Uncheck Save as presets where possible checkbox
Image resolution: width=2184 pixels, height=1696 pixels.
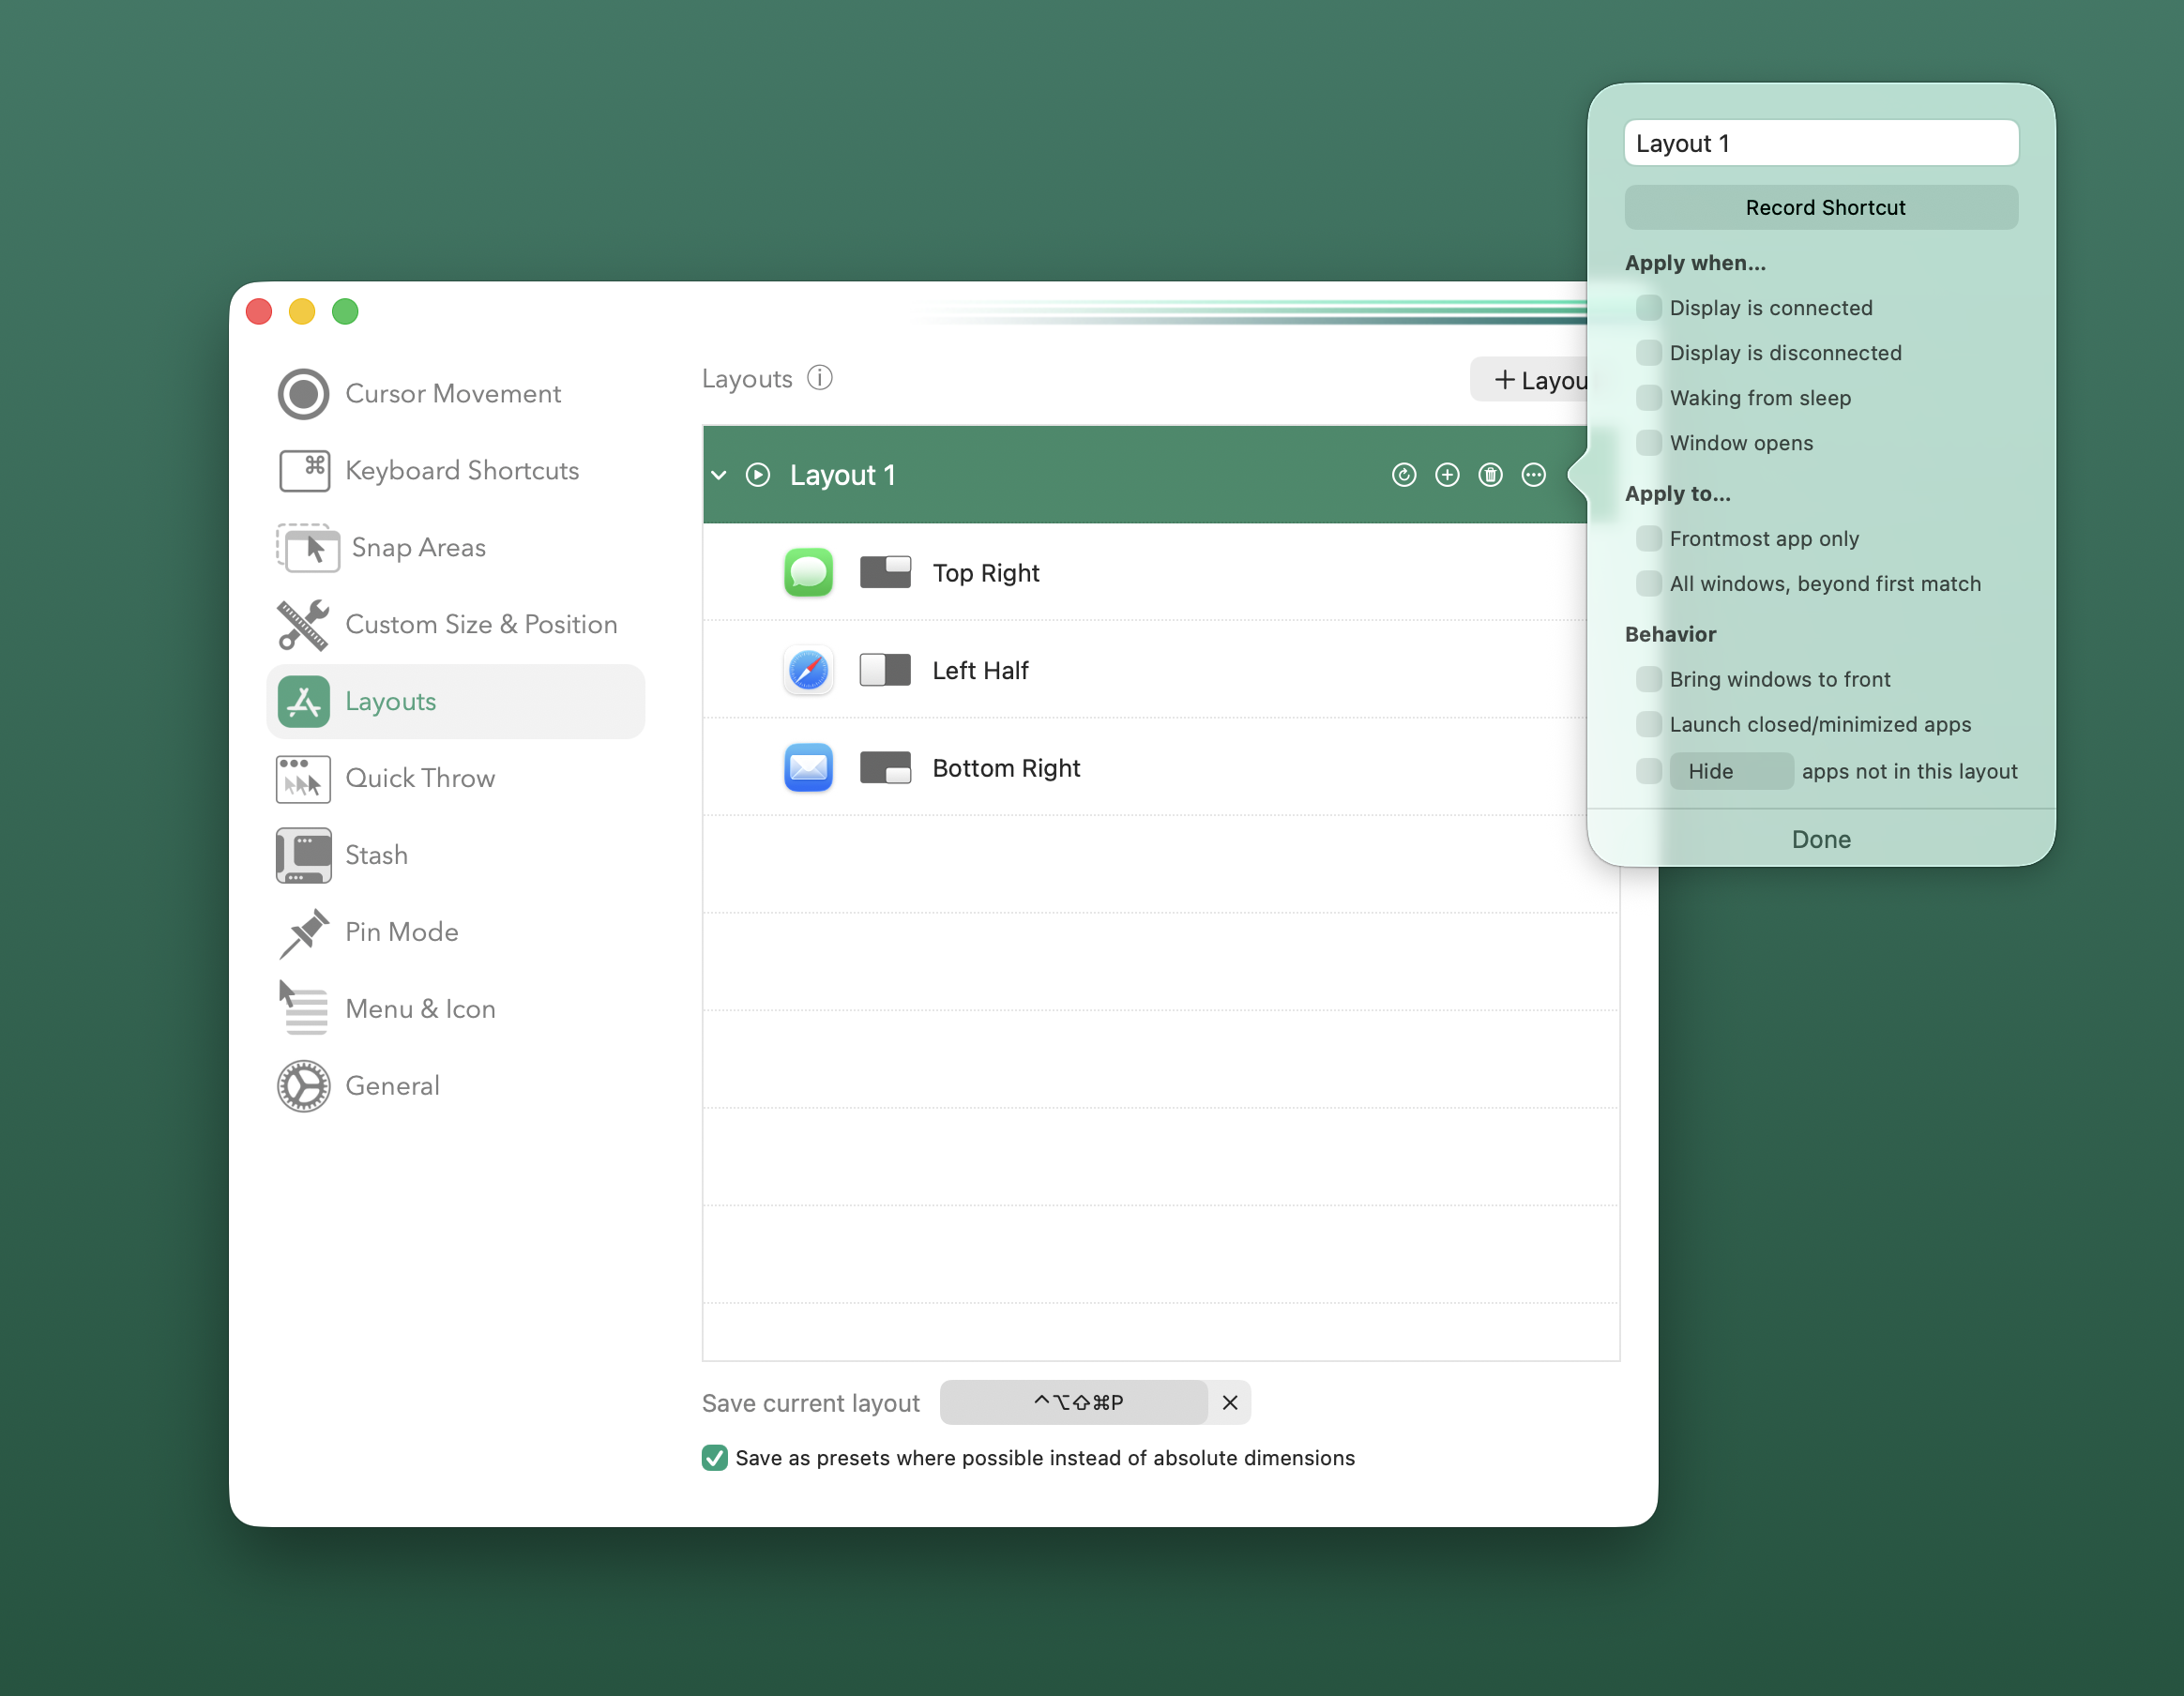pos(714,1458)
